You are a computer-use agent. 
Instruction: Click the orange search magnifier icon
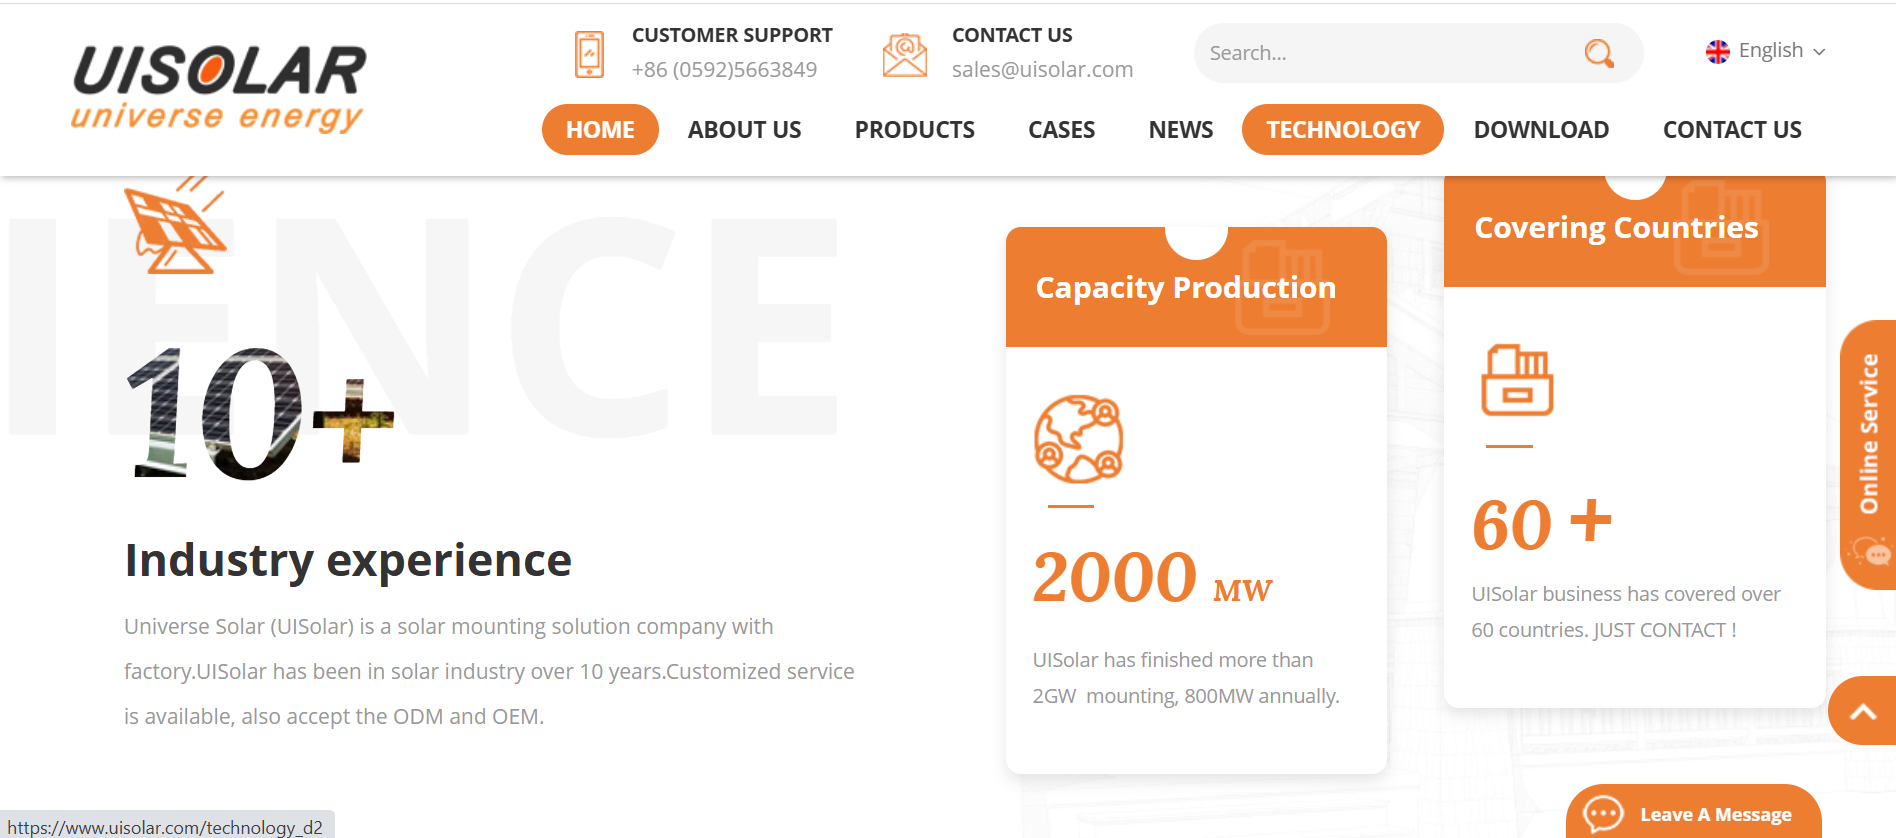1599,53
